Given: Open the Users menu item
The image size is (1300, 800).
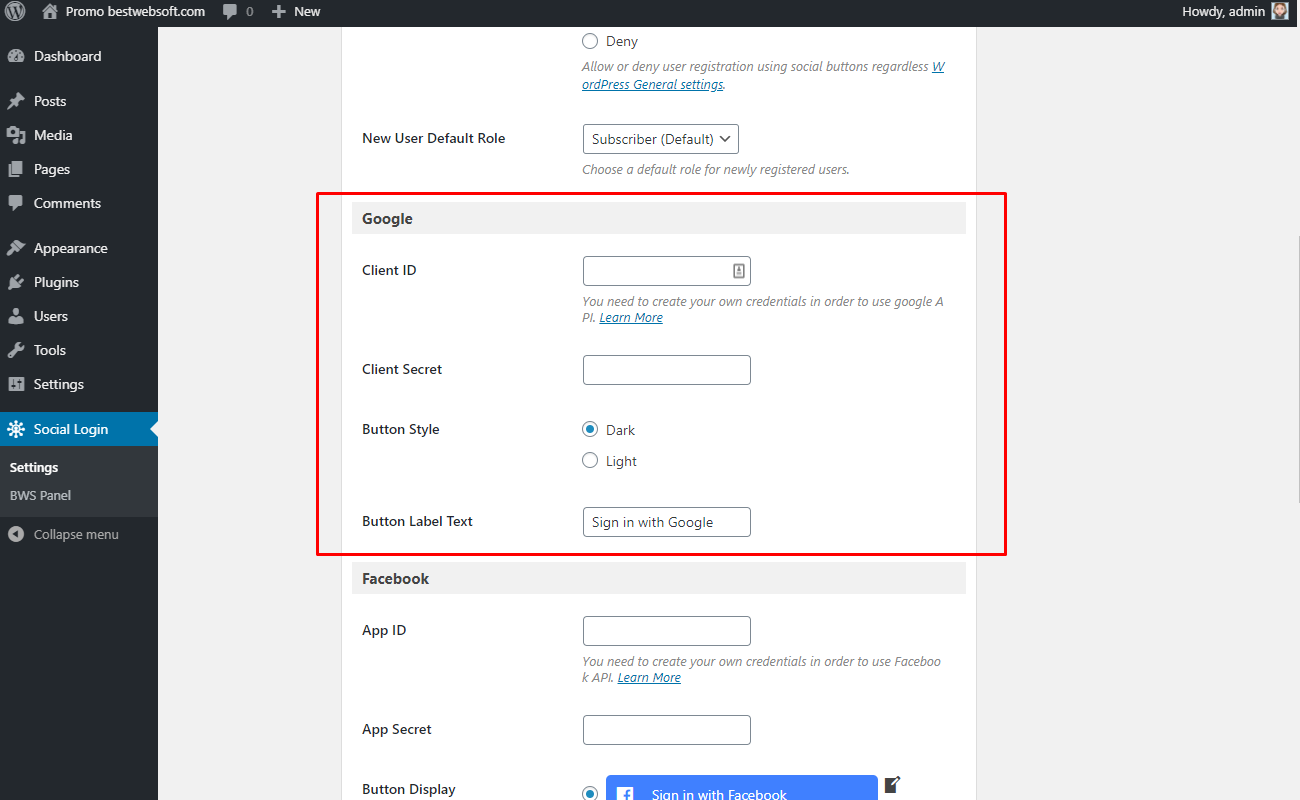Looking at the screenshot, I should (79, 316).
